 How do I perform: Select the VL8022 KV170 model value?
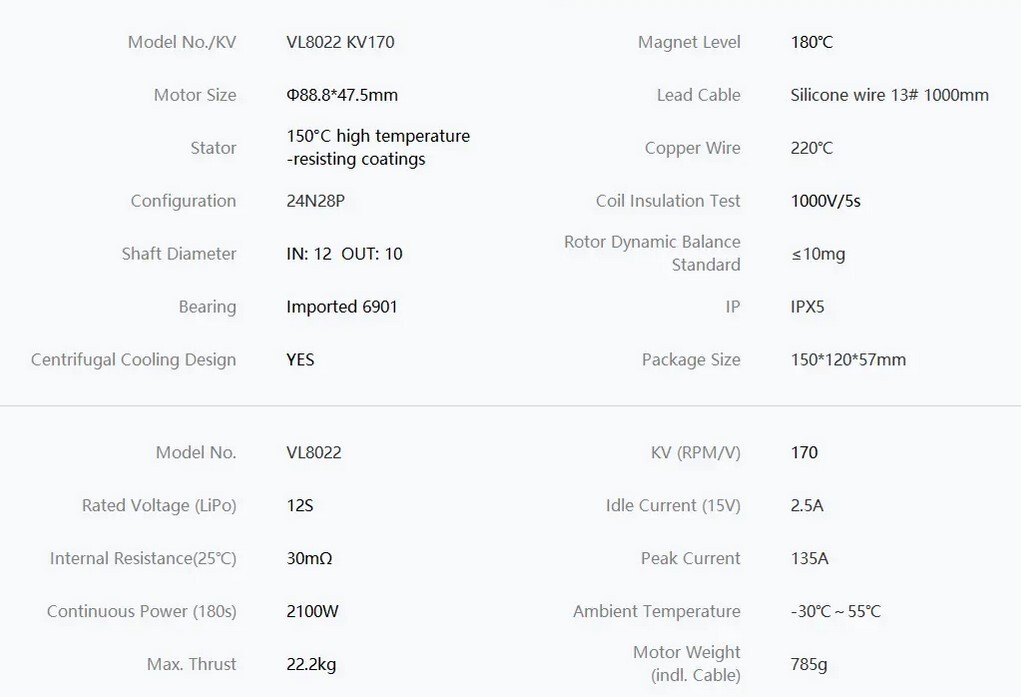point(340,42)
